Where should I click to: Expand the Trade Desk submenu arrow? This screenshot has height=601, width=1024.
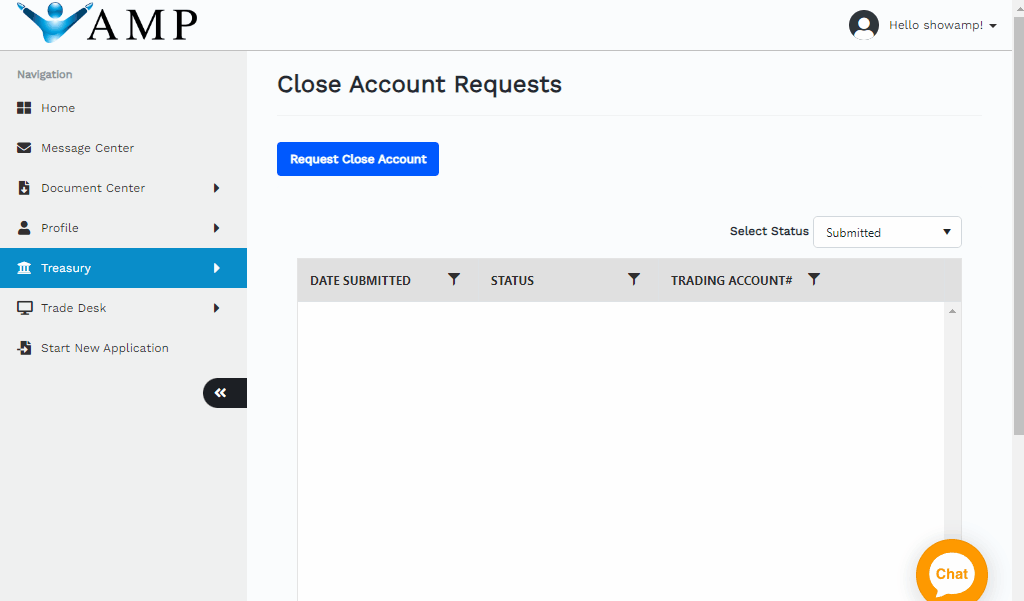click(216, 308)
